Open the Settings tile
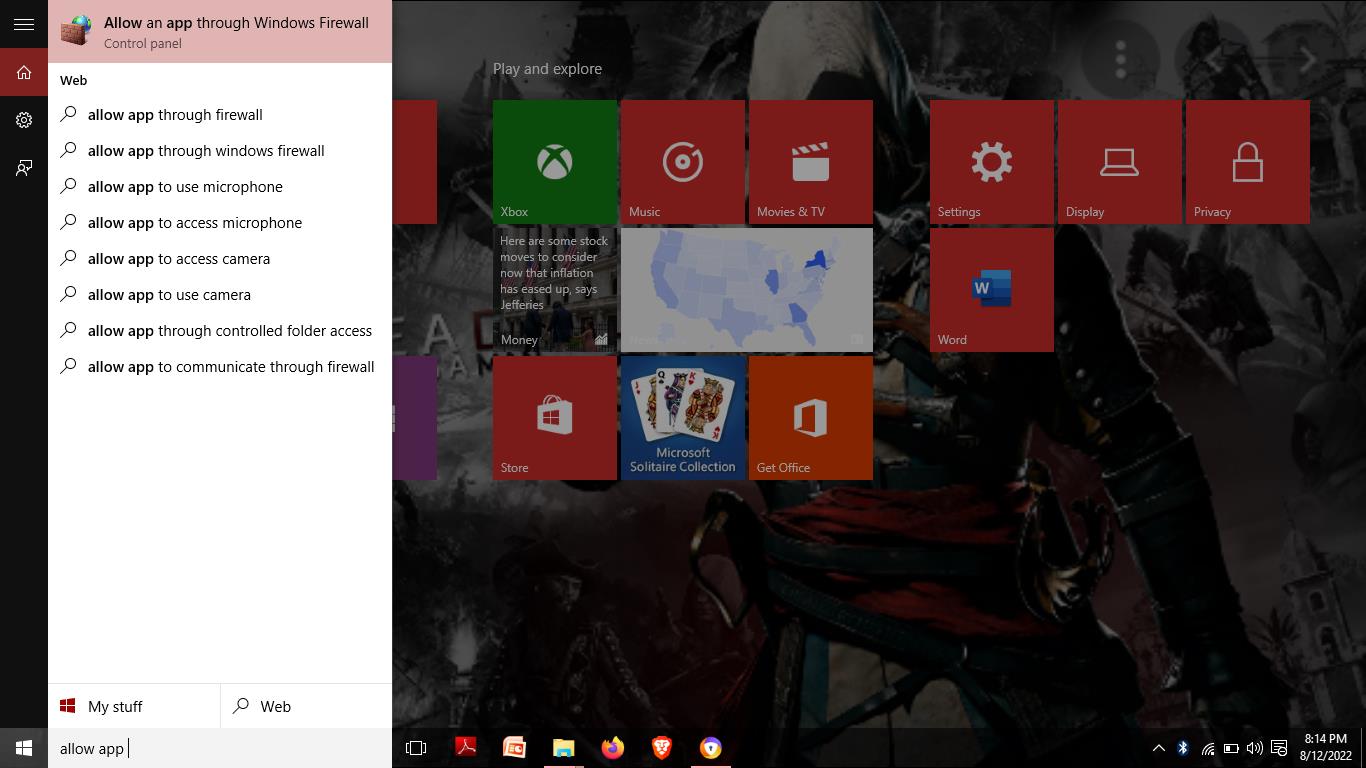The width and height of the screenshot is (1366, 768). pyautogui.click(x=992, y=162)
